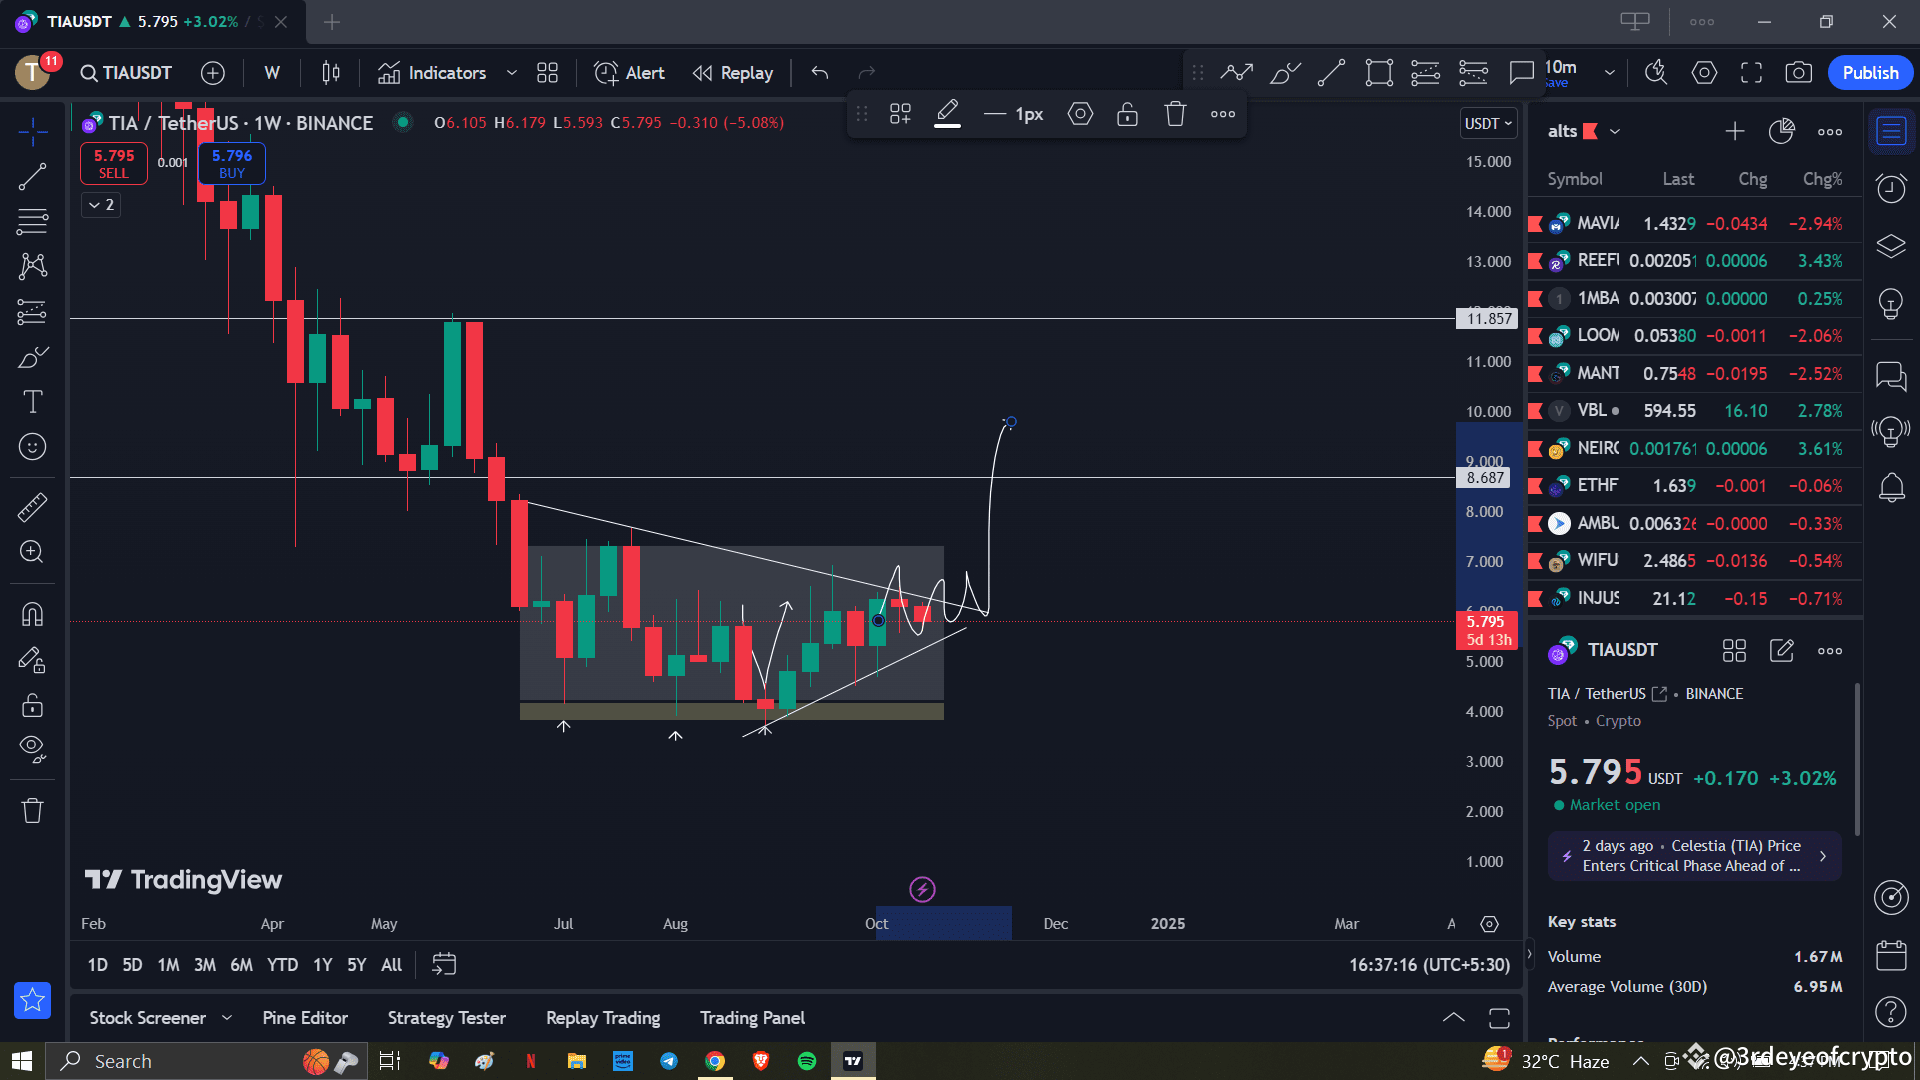The height and width of the screenshot is (1080, 1920).
Task: Select the Text annotation tool
Action: coord(33,401)
